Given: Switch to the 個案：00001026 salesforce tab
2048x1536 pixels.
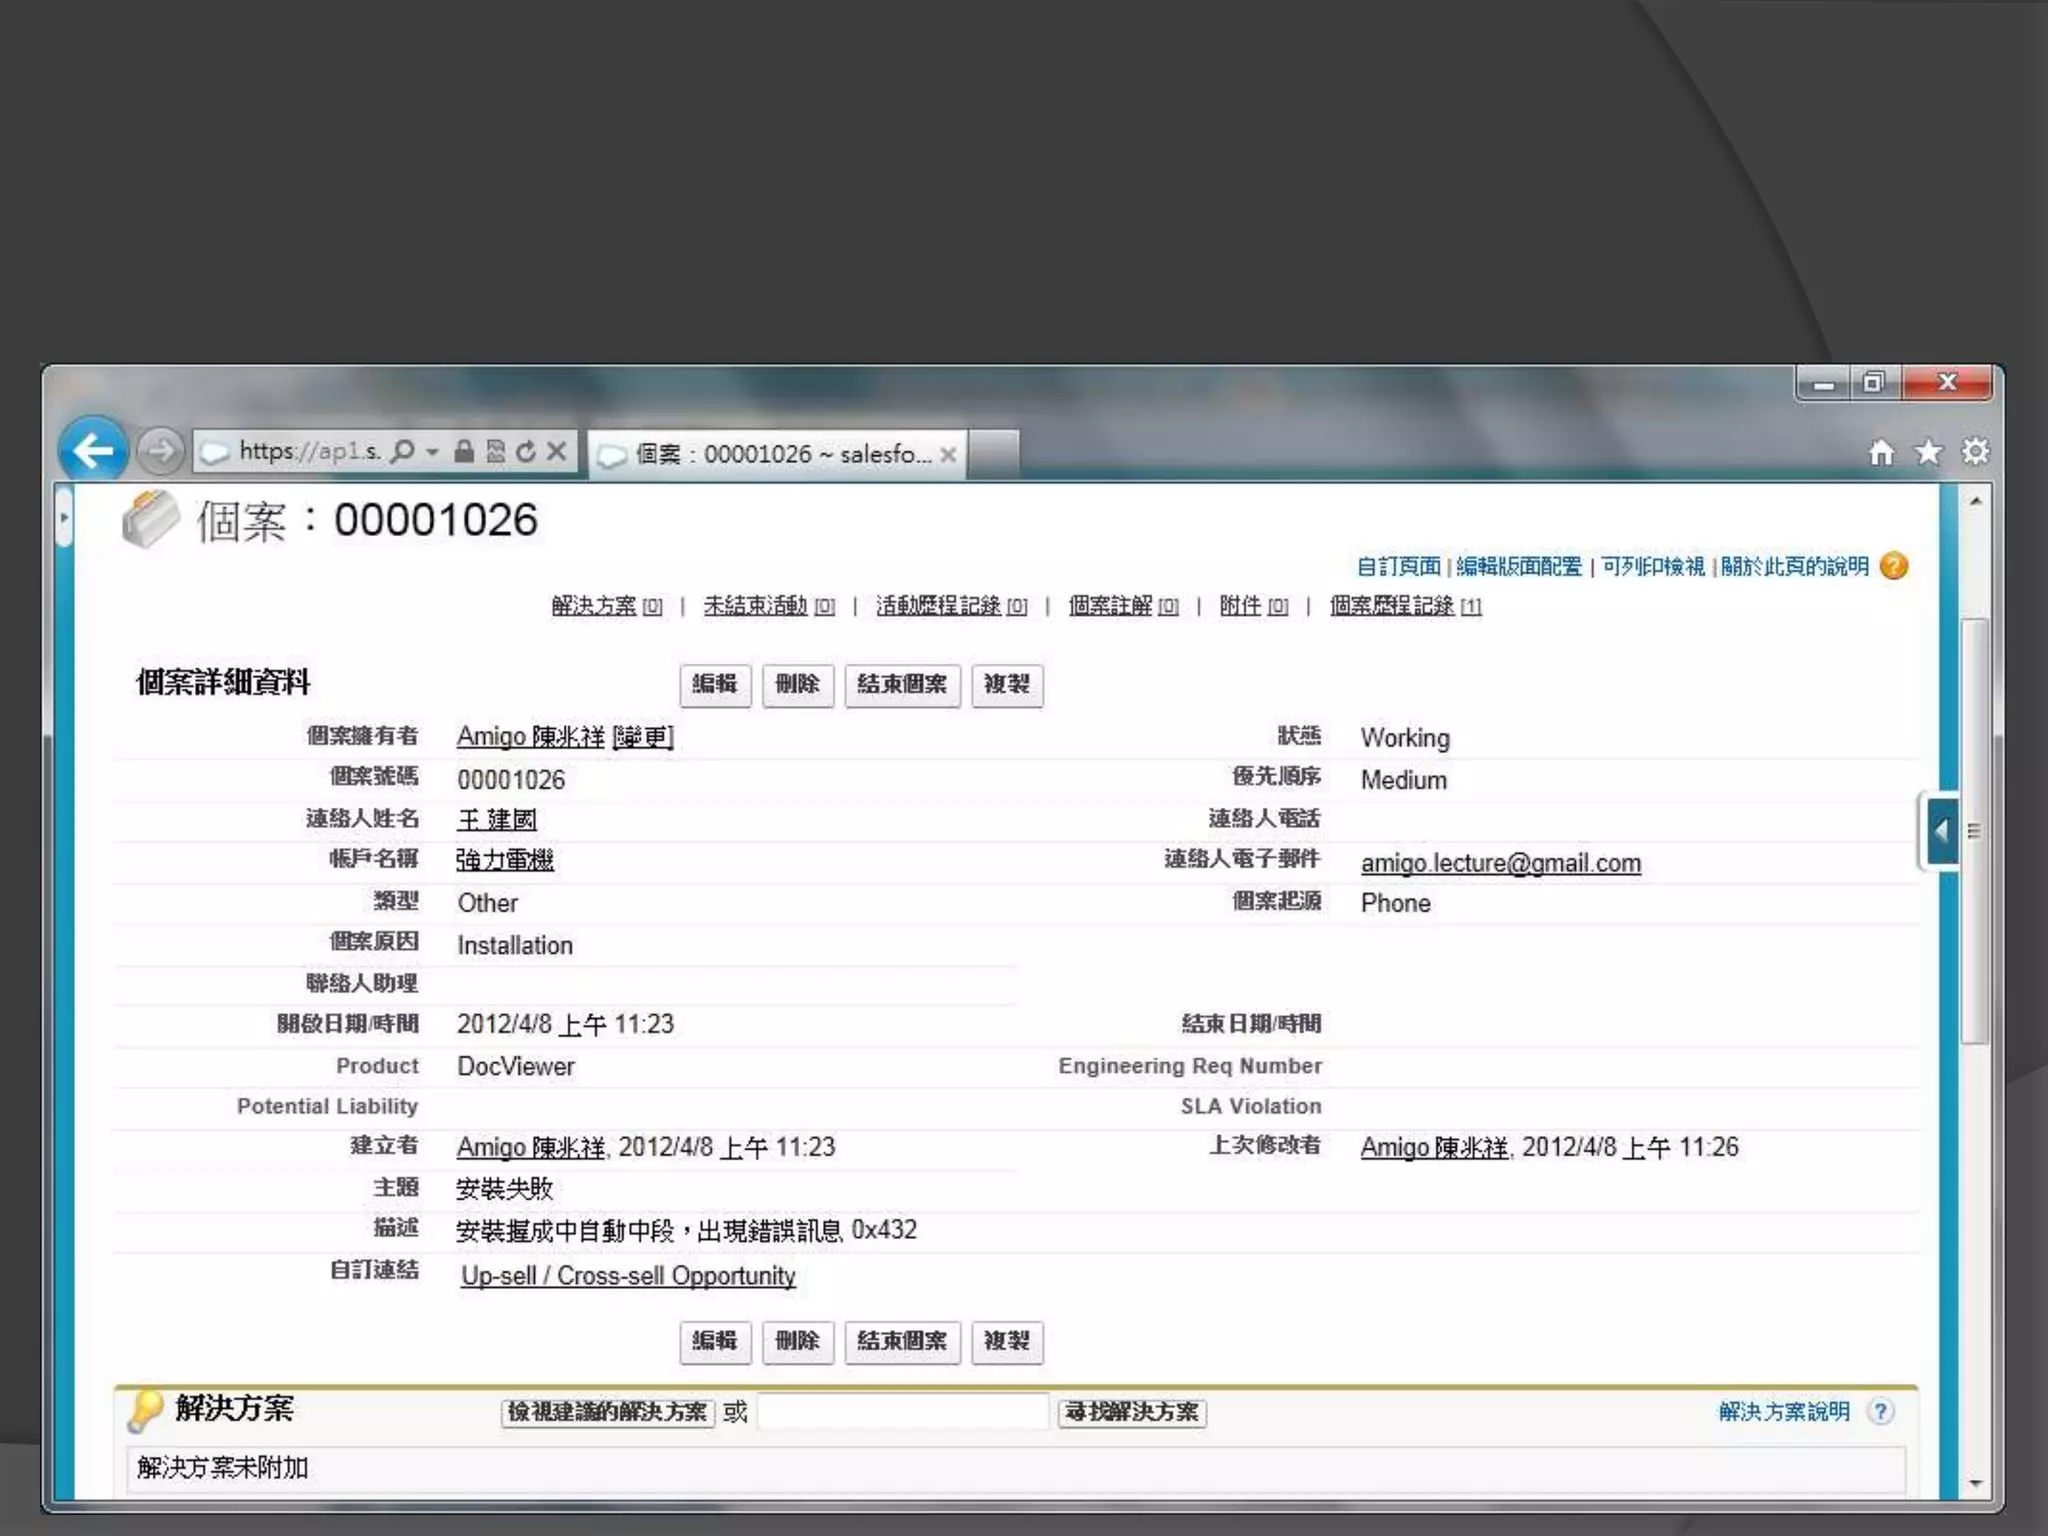Looking at the screenshot, I should point(770,455).
